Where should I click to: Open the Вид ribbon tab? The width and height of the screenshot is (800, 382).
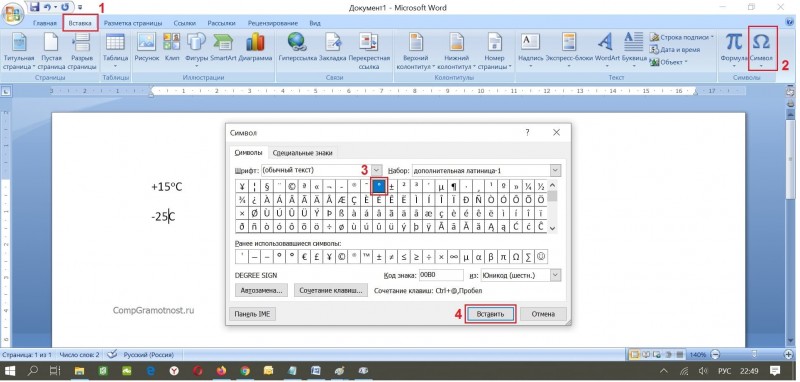(315, 23)
